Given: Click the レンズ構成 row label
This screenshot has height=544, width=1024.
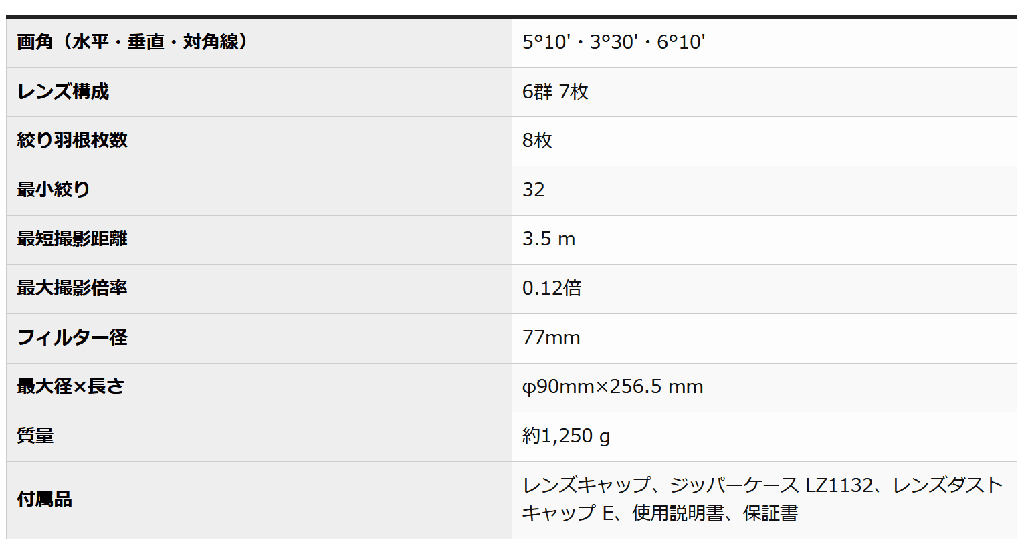Looking at the screenshot, I should [x=63, y=92].
